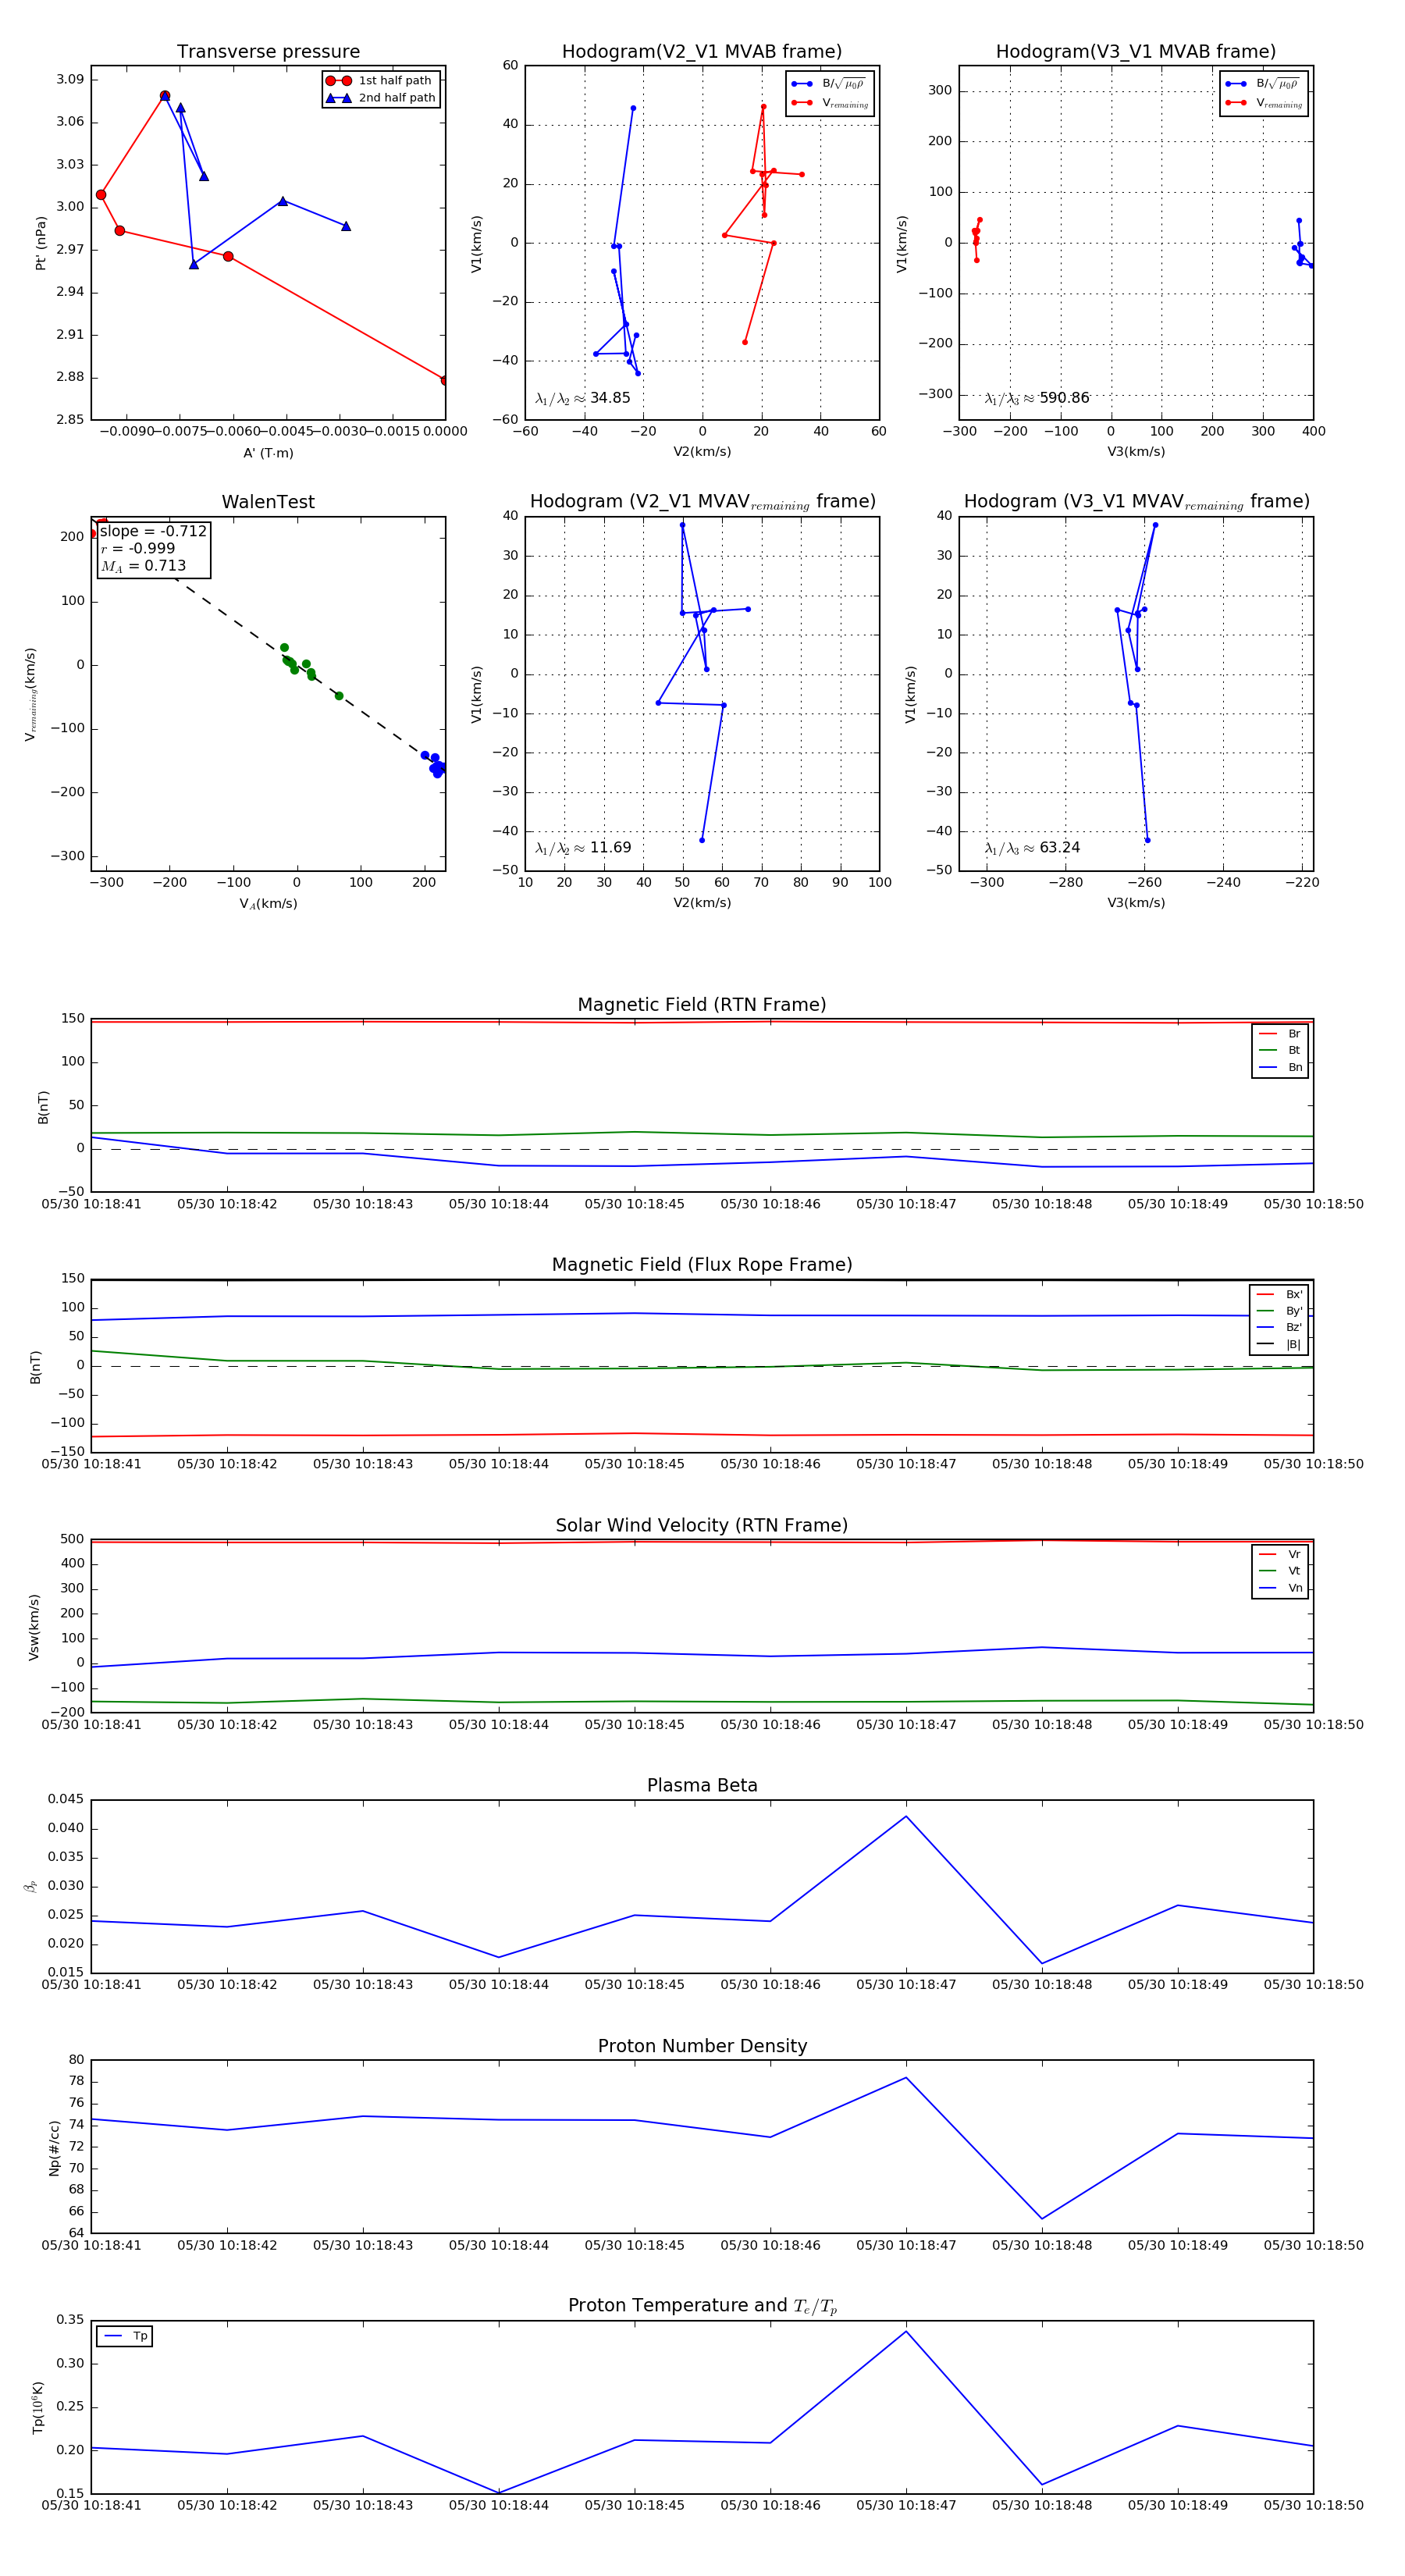Click the V_remaining entry in V3_V1 MVAB legend
The width and height of the screenshot is (1405, 2576).
(x=1263, y=103)
